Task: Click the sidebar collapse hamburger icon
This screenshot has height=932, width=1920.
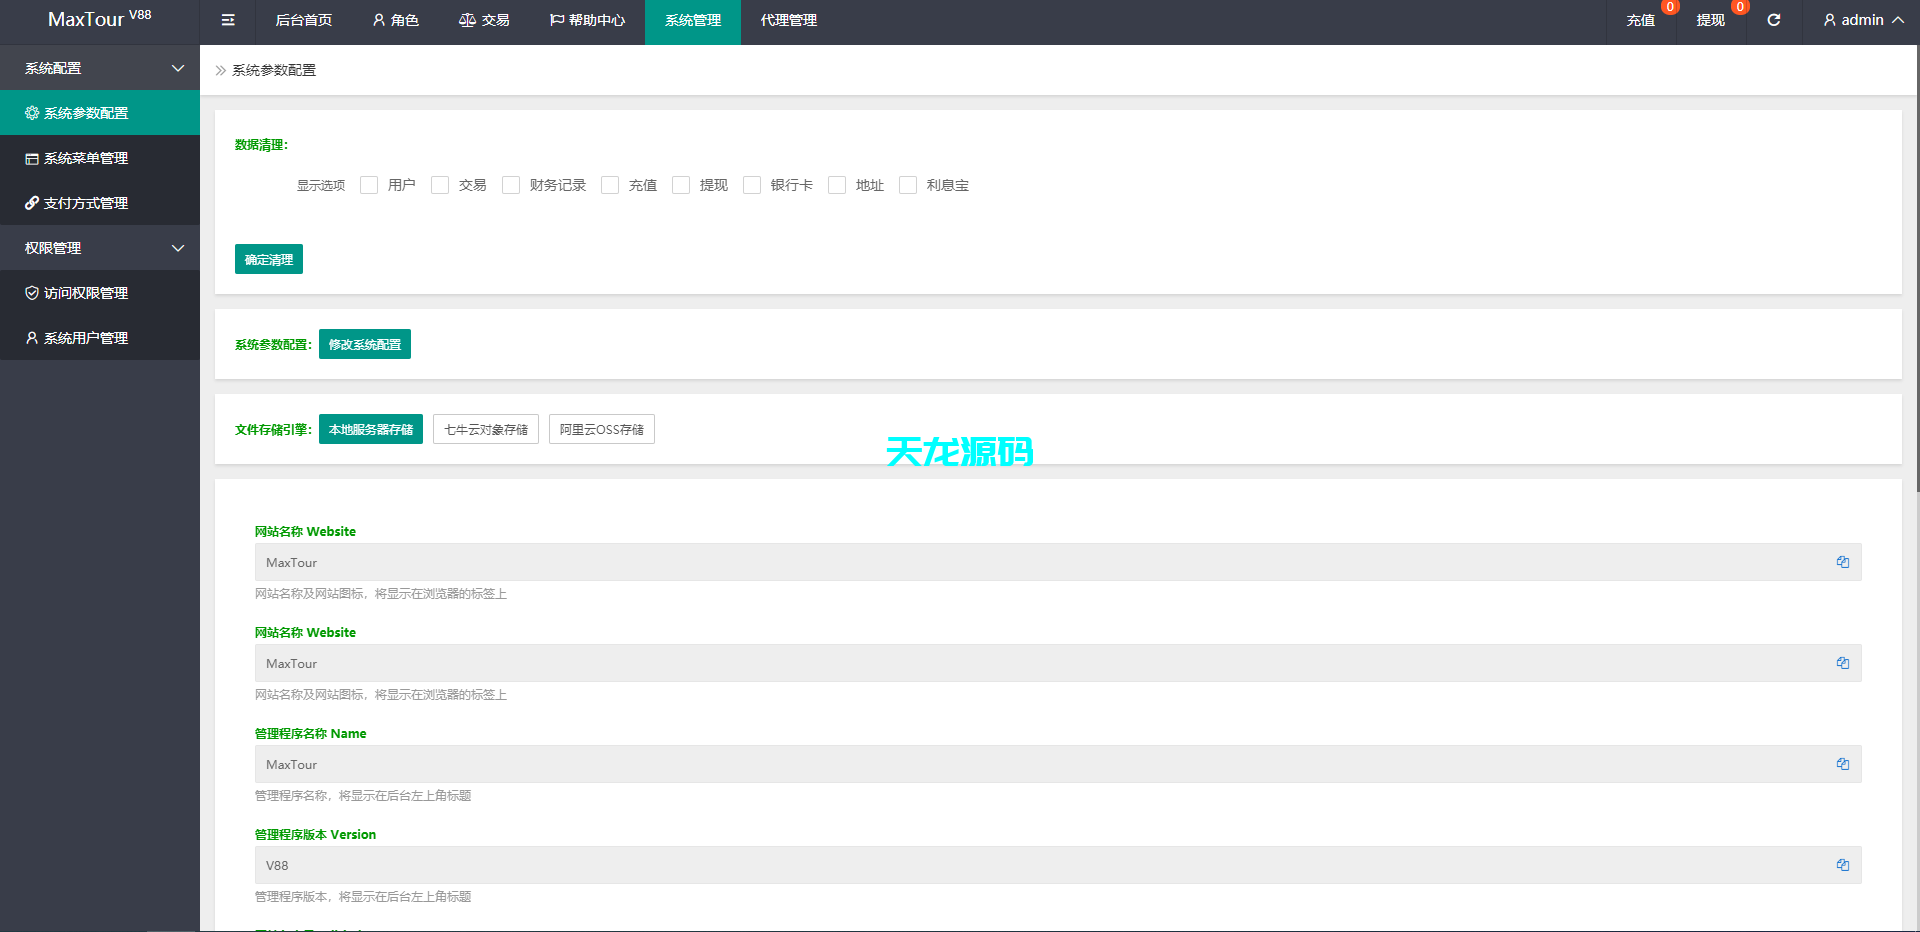Action: click(228, 20)
